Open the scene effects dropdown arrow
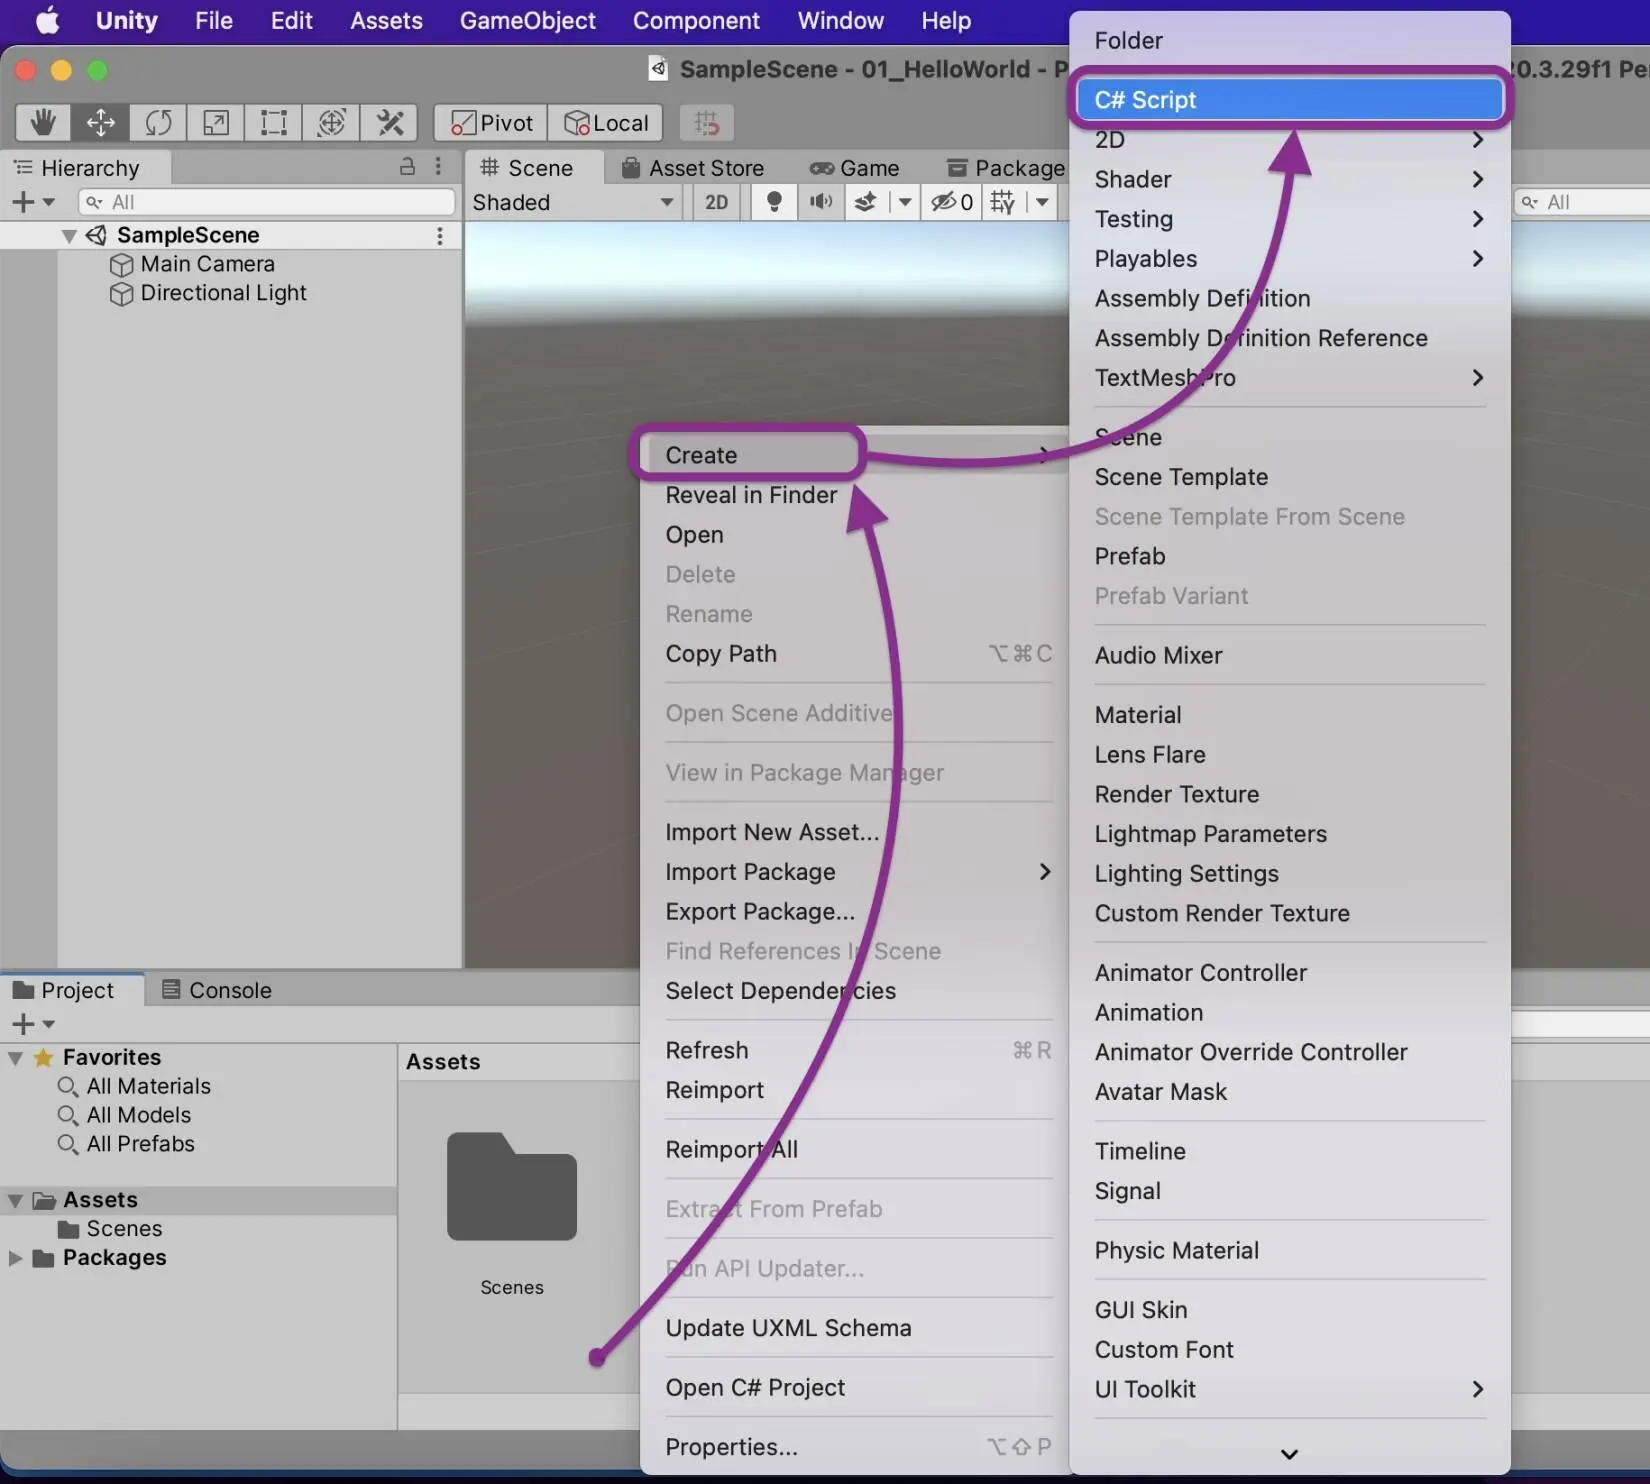The width and height of the screenshot is (1650, 1484). (x=904, y=202)
